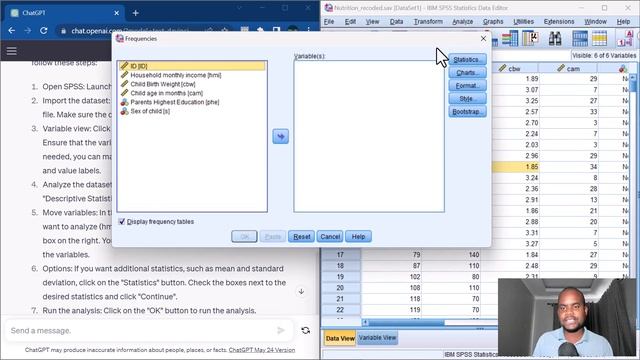Screen dimensions: 640x360
Task: Toggle Display frequency tables checkbox
Action: point(122,222)
